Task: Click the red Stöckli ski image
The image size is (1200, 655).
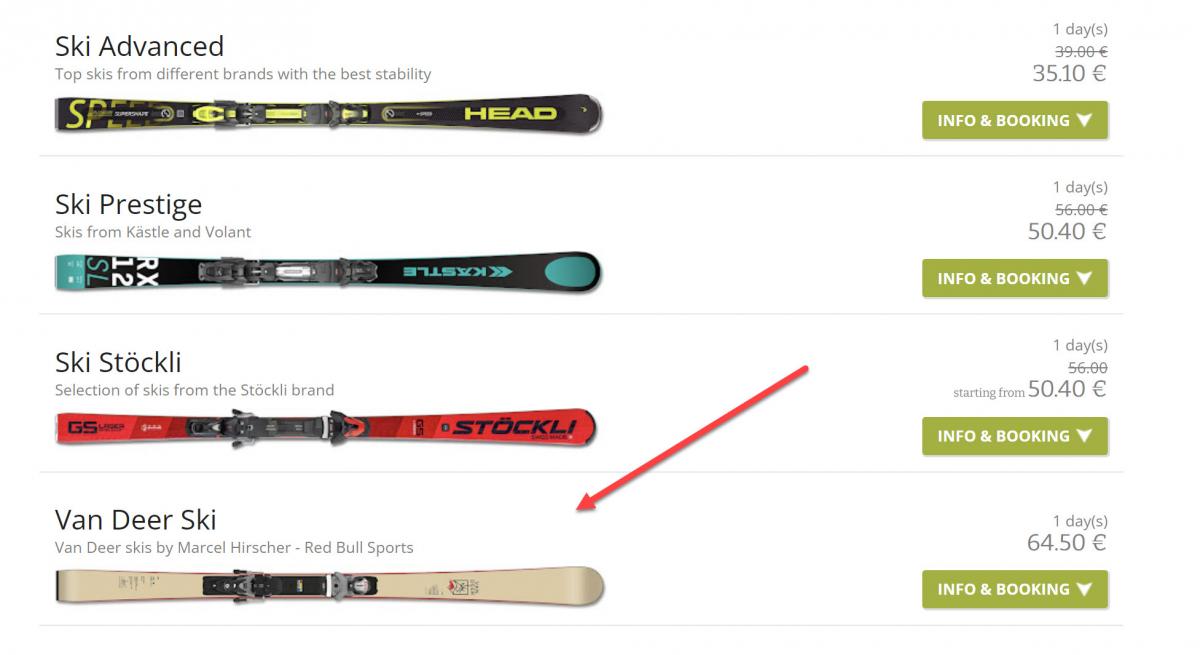Action: (x=326, y=429)
